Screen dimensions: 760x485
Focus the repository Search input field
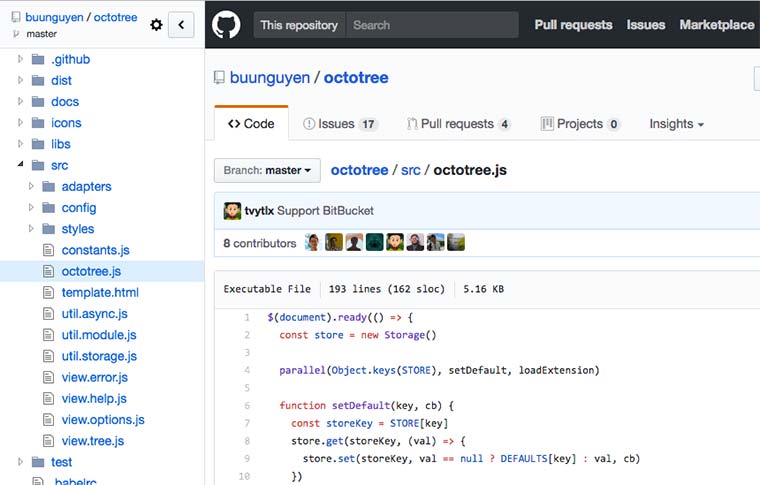(x=432, y=25)
